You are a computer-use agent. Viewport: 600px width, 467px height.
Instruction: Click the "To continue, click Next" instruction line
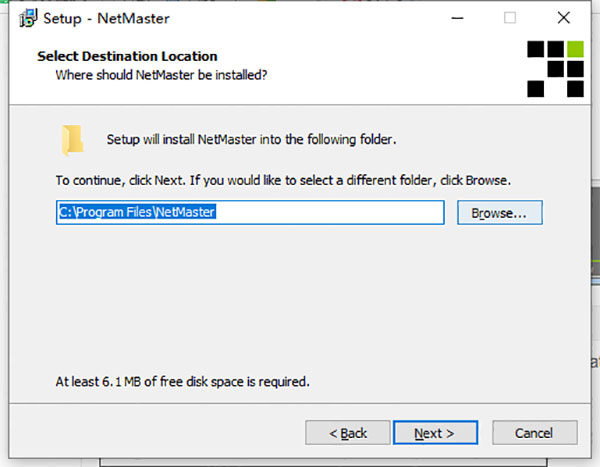pyautogui.click(x=283, y=181)
